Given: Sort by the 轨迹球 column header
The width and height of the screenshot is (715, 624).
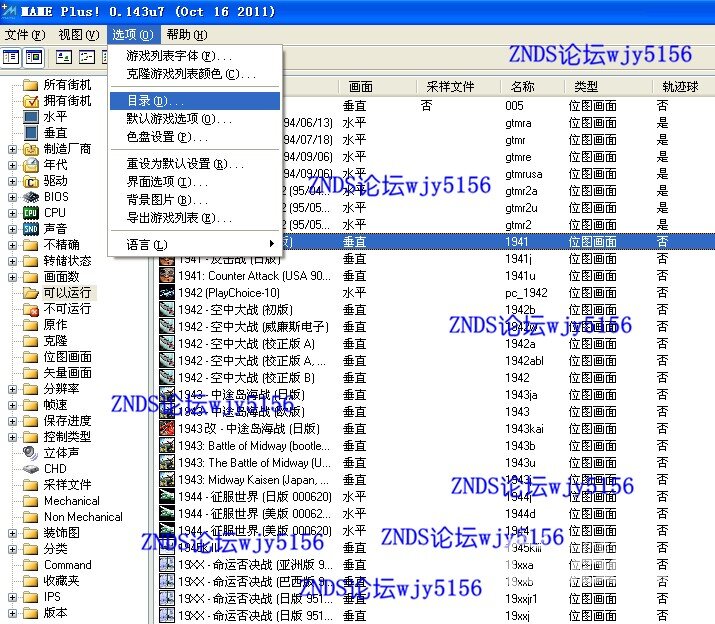Looking at the screenshot, I should (682, 87).
